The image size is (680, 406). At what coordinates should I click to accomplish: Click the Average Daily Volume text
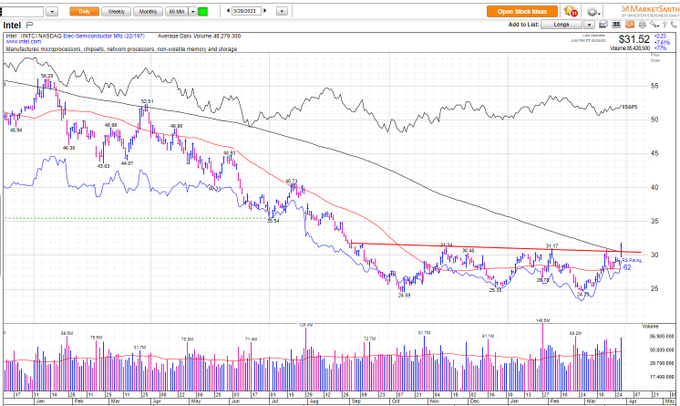[x=199, y=36]
